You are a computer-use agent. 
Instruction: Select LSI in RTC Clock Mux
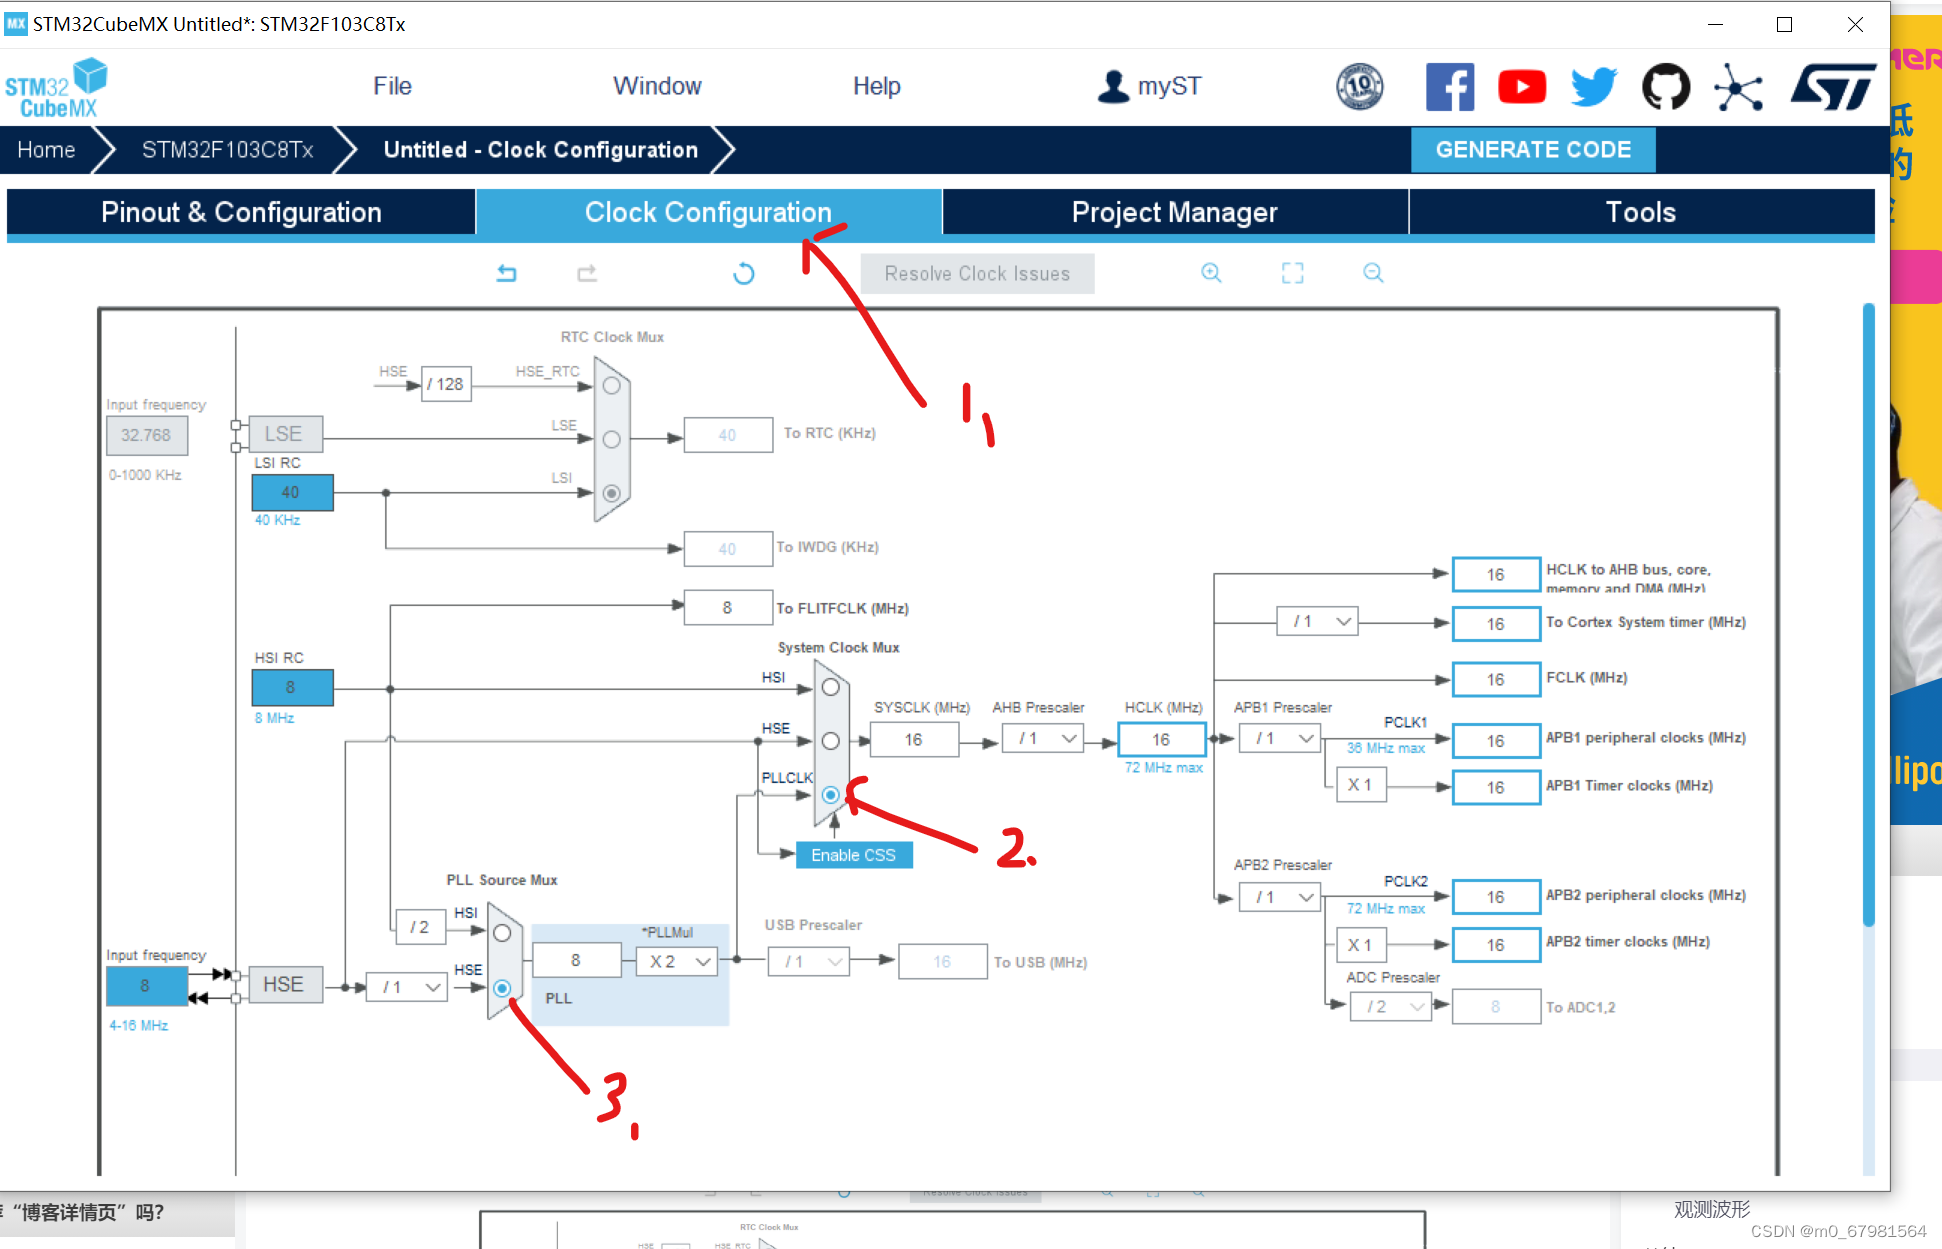(x=612, y=493)
